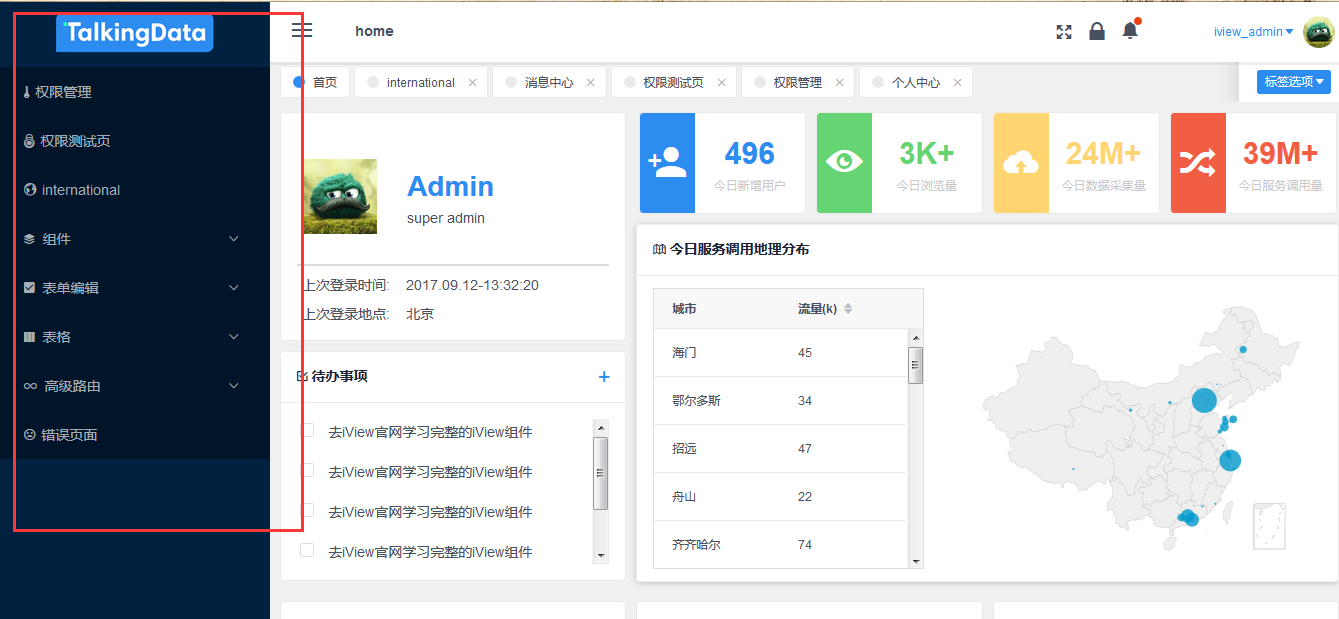Add a to-do item with plus icon
Viewport: 1339px width, 619px height.
point(604,377)
